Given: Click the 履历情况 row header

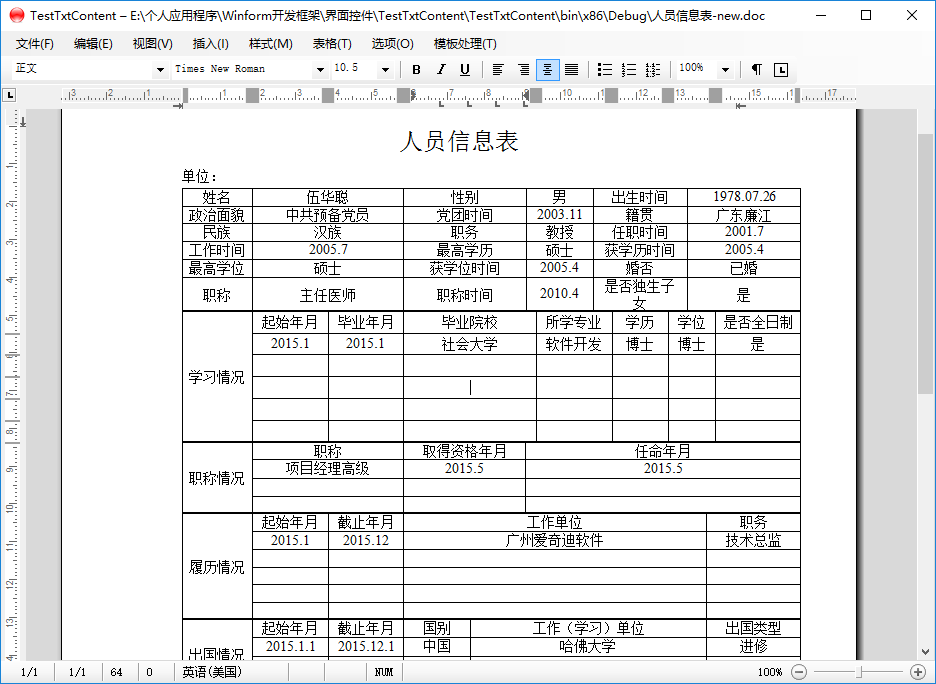Looking at the screenshot, I should tap(217, 567).
